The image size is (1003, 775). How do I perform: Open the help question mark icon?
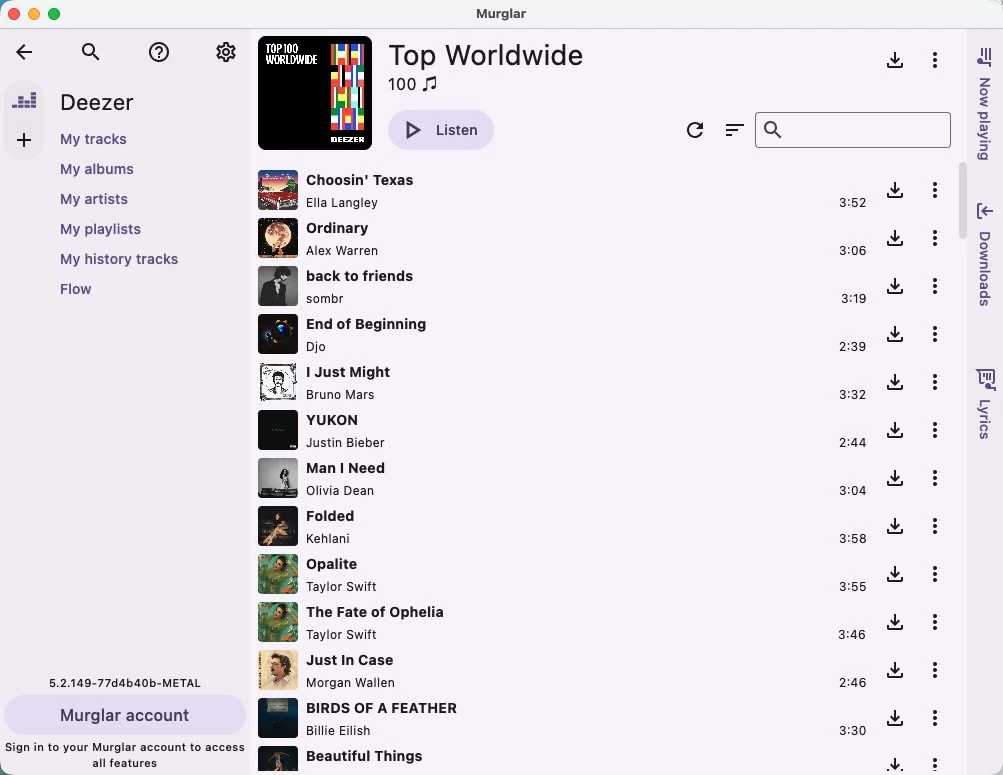pyautogui.click(x=158, y=52)
